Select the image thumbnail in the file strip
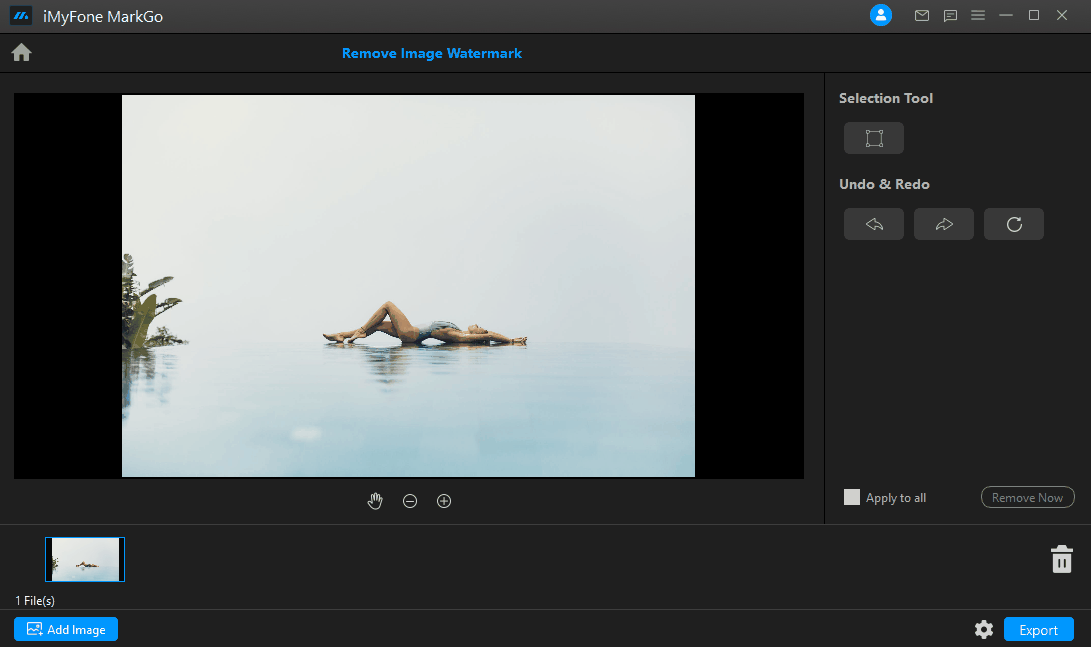Viewport: 1091px width, 647px height. pos(84,558)
